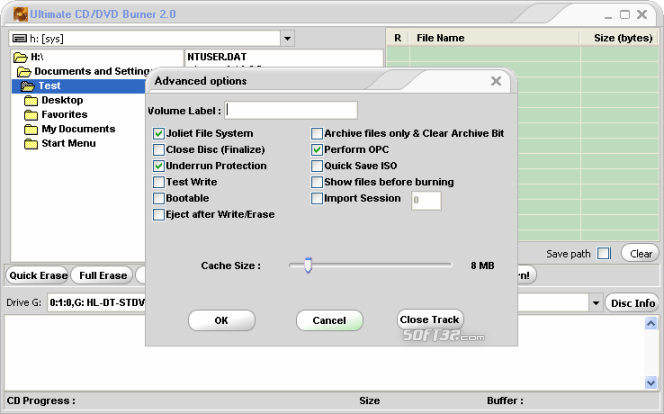This screenshot has width=664, height=414.
Task: Select the Test folder in tree
Action: (x=50, y=86)
